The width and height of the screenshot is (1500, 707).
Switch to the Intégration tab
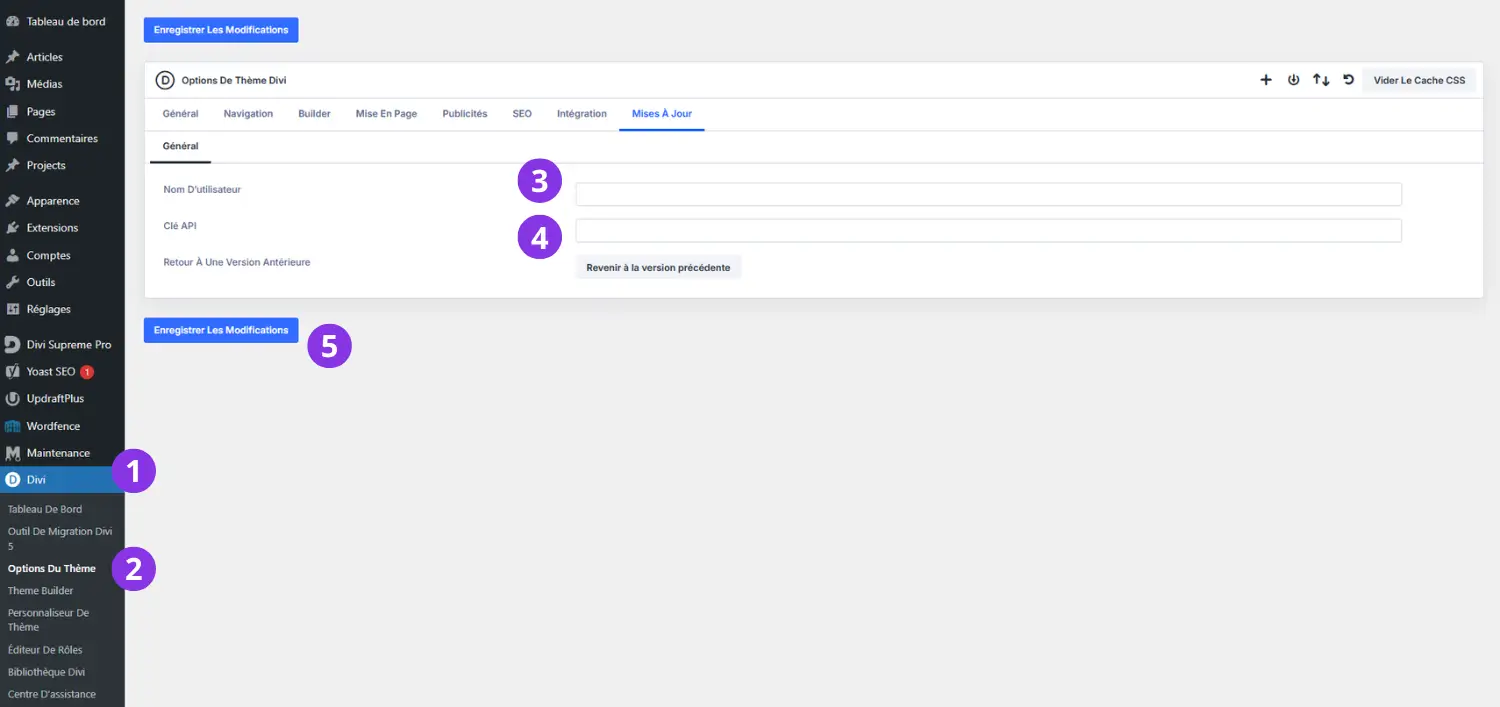582,114
